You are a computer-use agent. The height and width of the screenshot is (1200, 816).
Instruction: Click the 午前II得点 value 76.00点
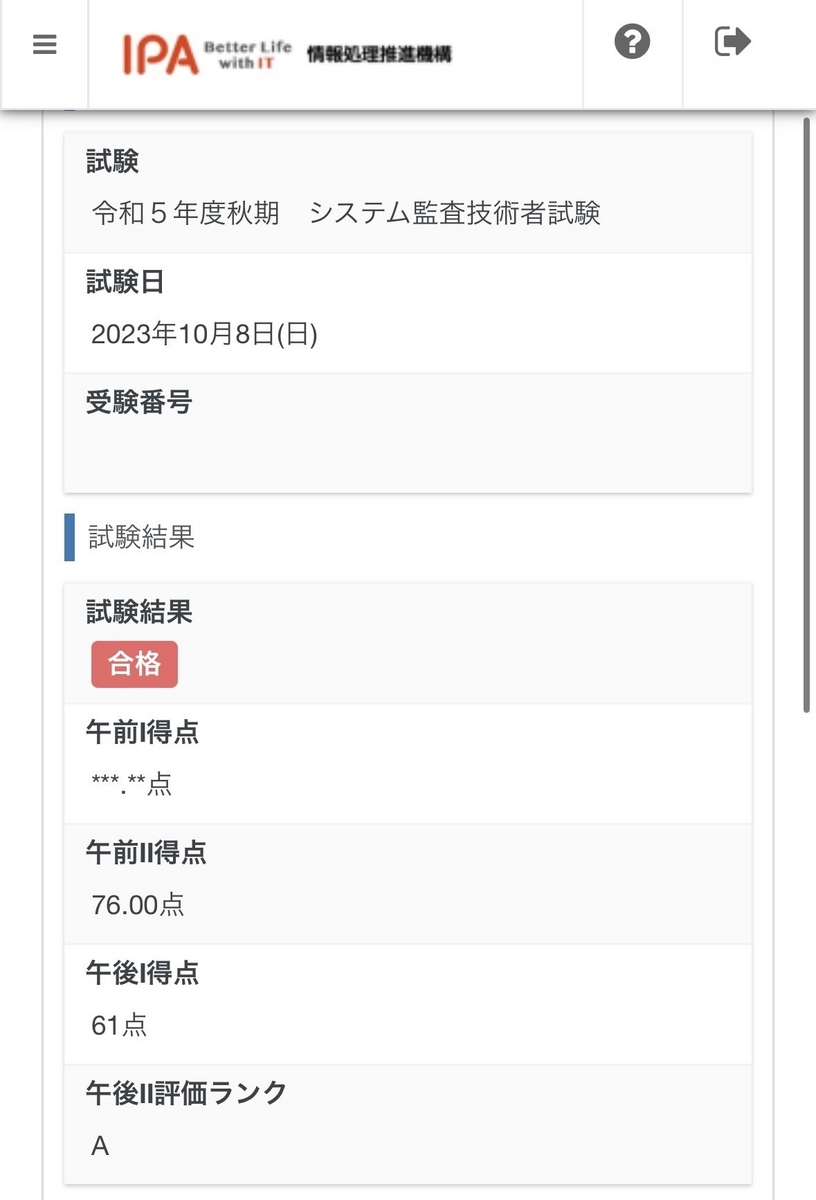pyautogui.click(x=138, y=905)
